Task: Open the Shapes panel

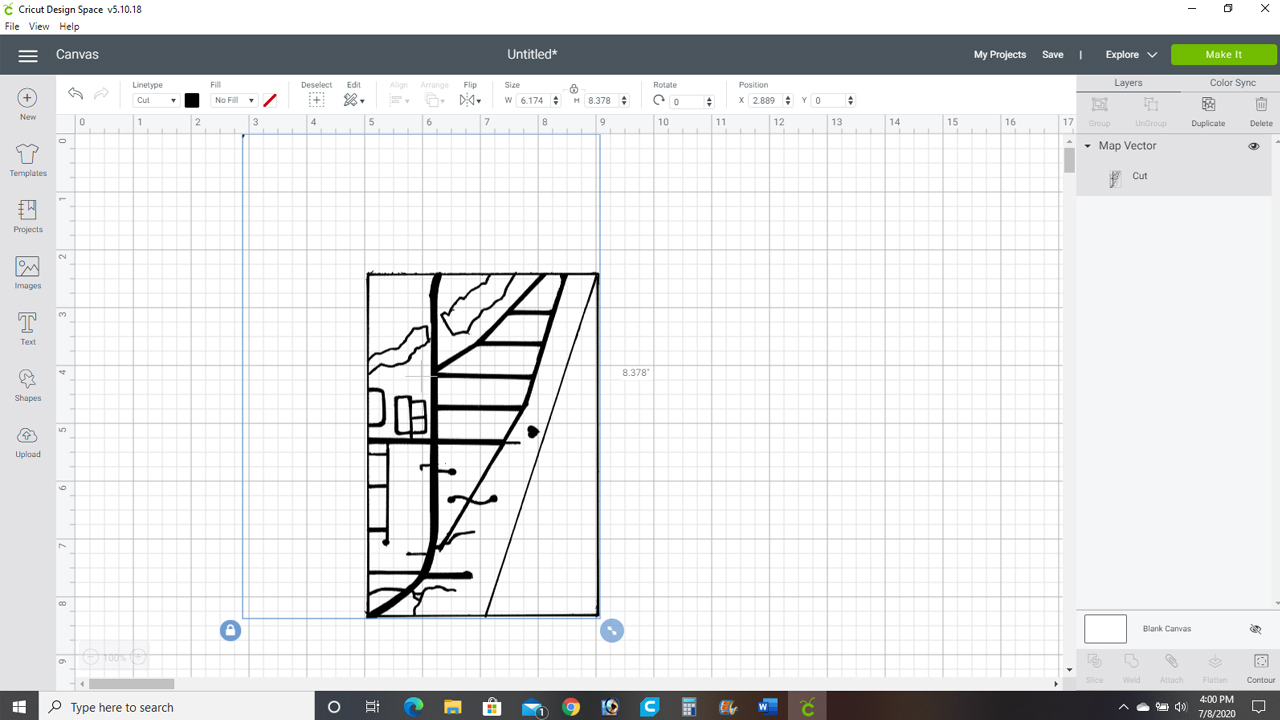Action: click(x=28, y=385)
